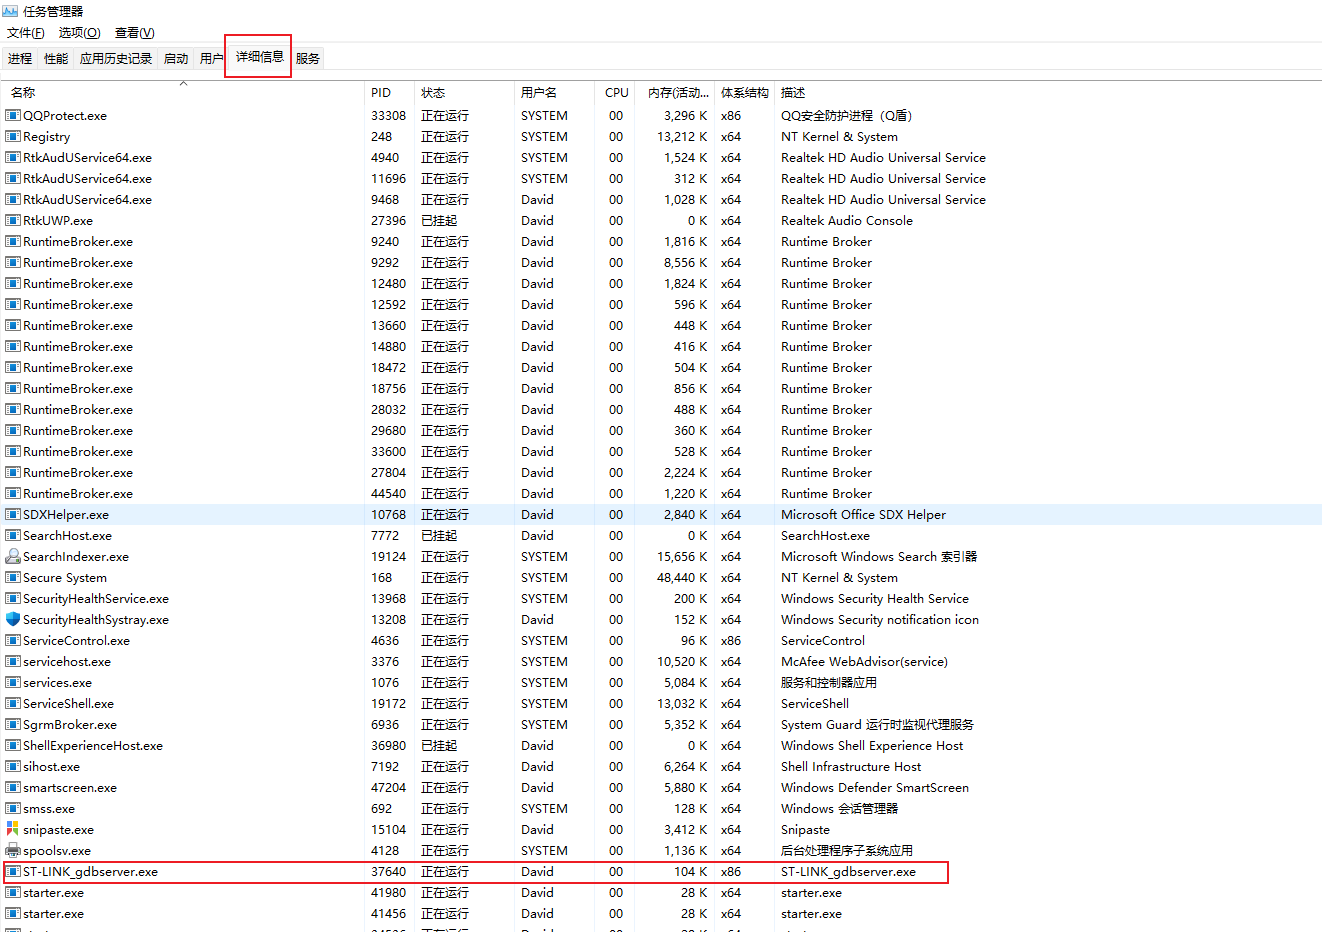Open the 查看(V) menu
The height and width of the screenshot is (932, 1322).
(x=135, y=33)
